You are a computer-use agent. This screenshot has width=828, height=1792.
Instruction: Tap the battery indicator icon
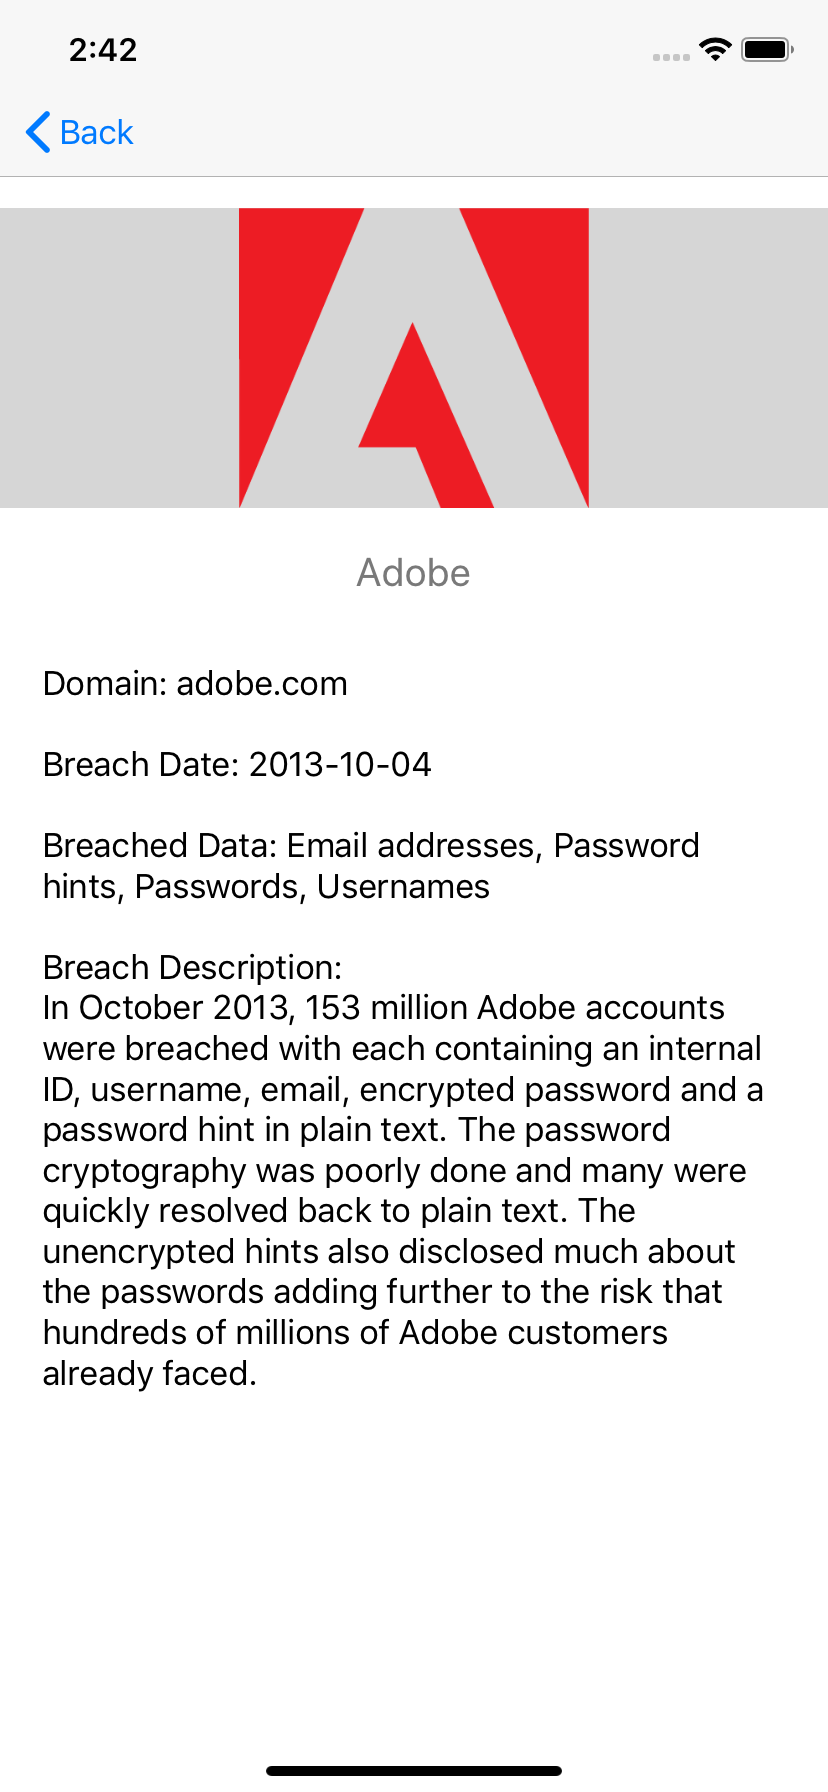pos(767,49)
